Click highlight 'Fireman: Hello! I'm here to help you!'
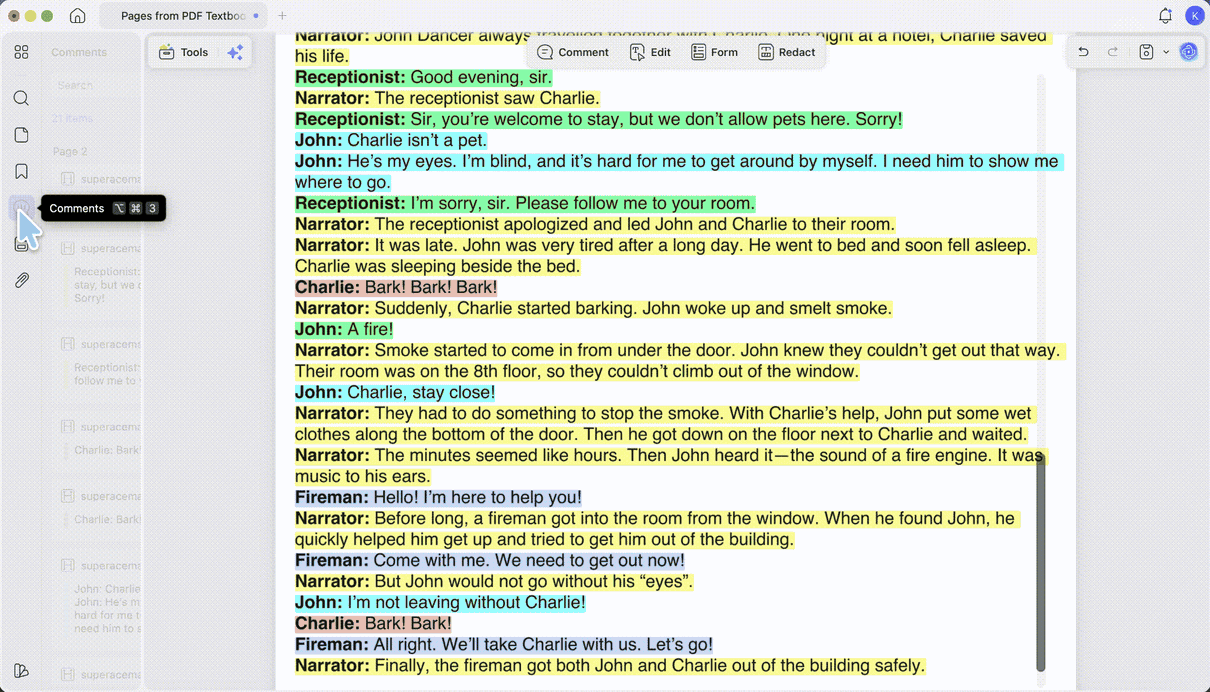The height and width of the screenshot is (692, 1210). tap(438, 497)
